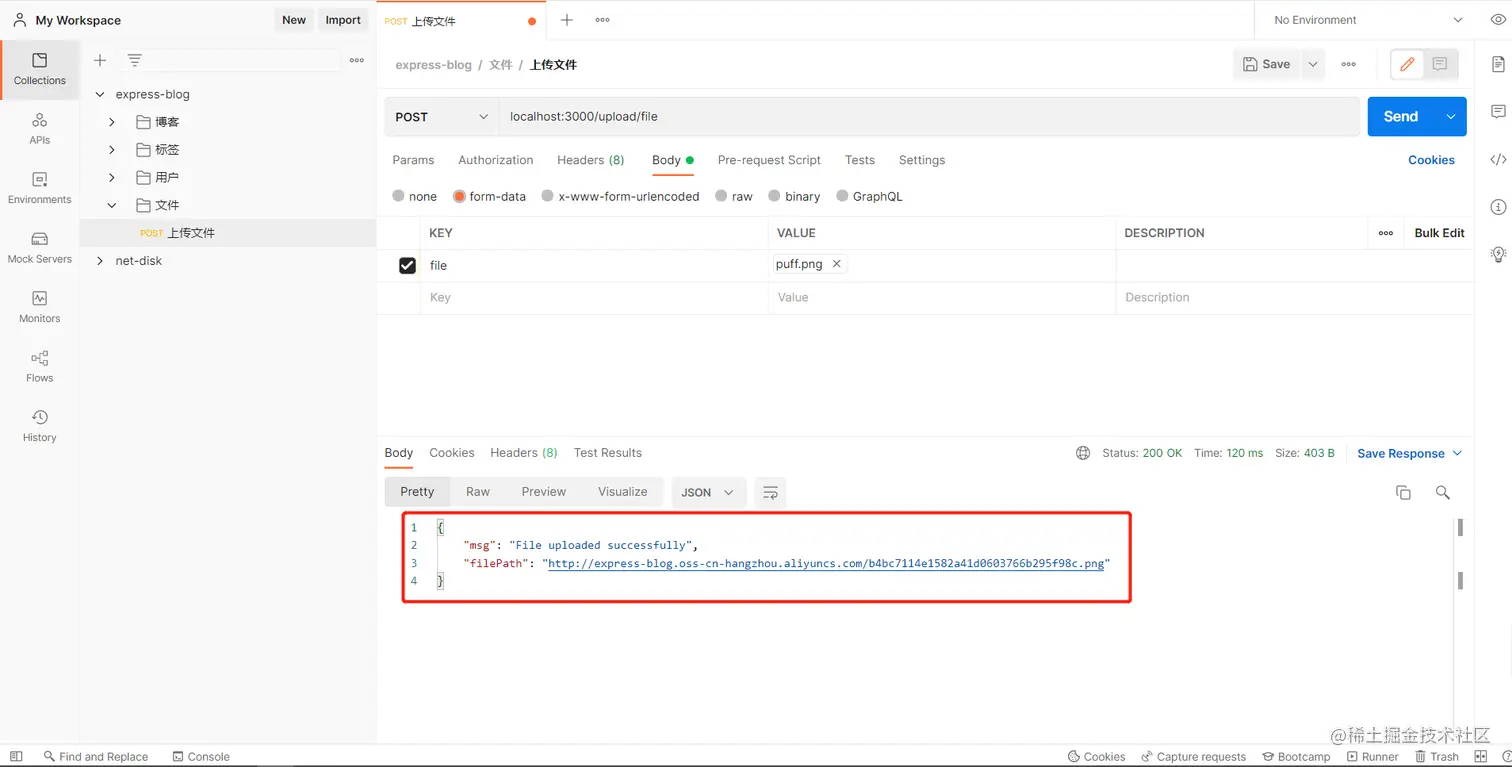Open the History sidebar panel
The image size is (1512, 767).
coord(39,426)
